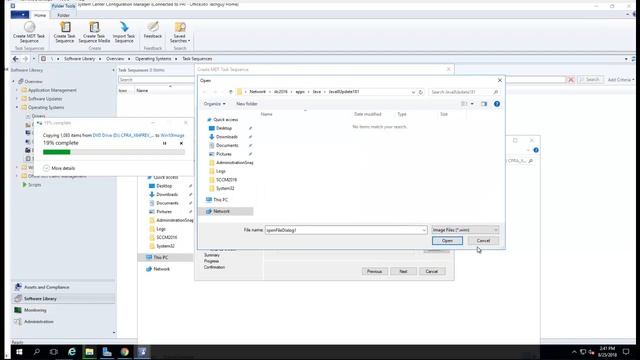Open Chrome from taskbar
This screenshot has width=640, height=360.
click(124, 352)
